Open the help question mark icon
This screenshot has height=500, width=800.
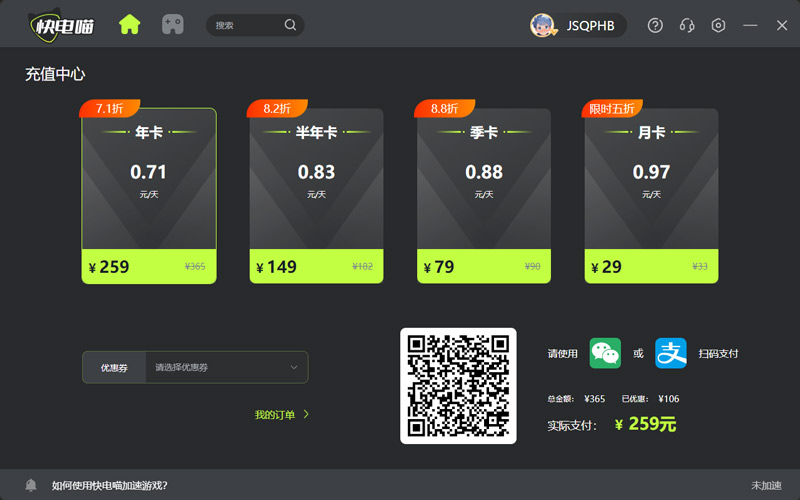655,25
